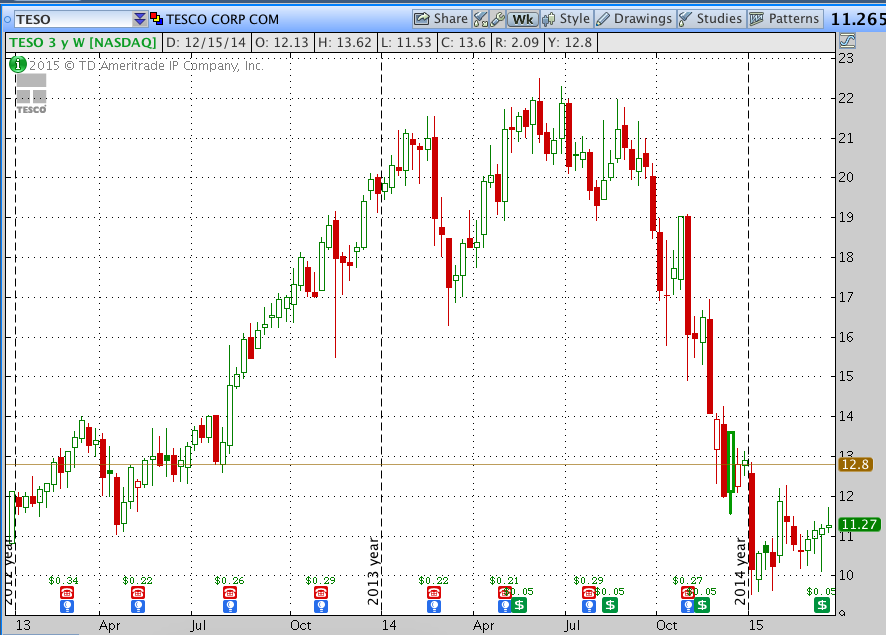Click the orange 12.8 price level label

tap(855, 464)
